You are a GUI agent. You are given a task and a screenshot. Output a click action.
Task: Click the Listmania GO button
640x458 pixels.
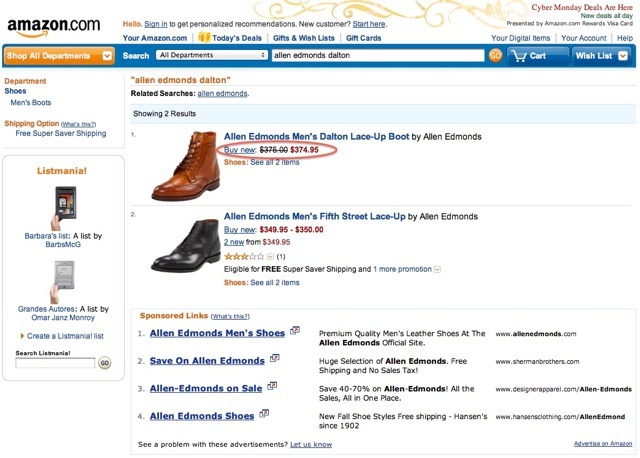click(104, 363)
